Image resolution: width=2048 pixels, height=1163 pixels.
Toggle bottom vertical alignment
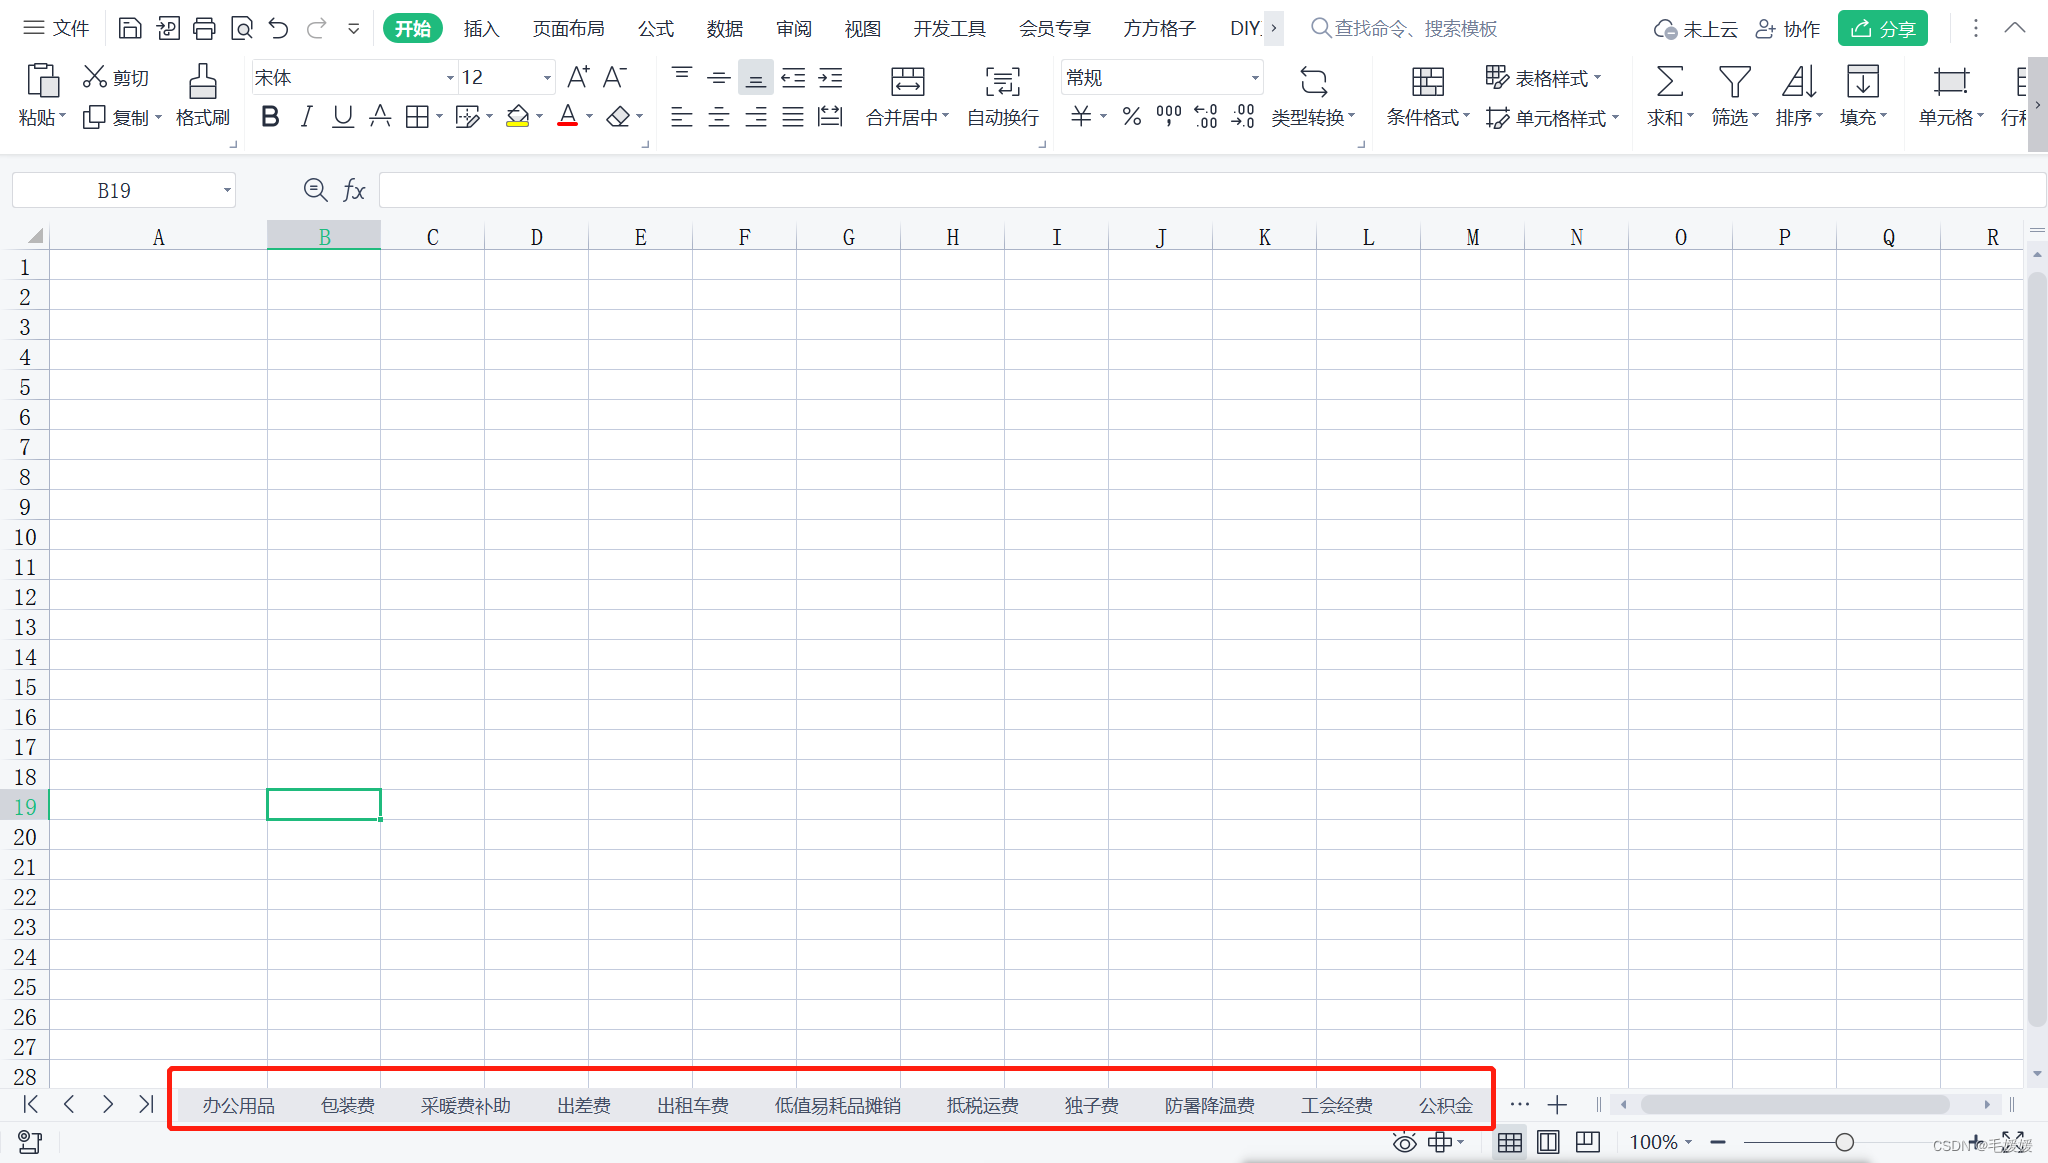(x=756, y=78)
